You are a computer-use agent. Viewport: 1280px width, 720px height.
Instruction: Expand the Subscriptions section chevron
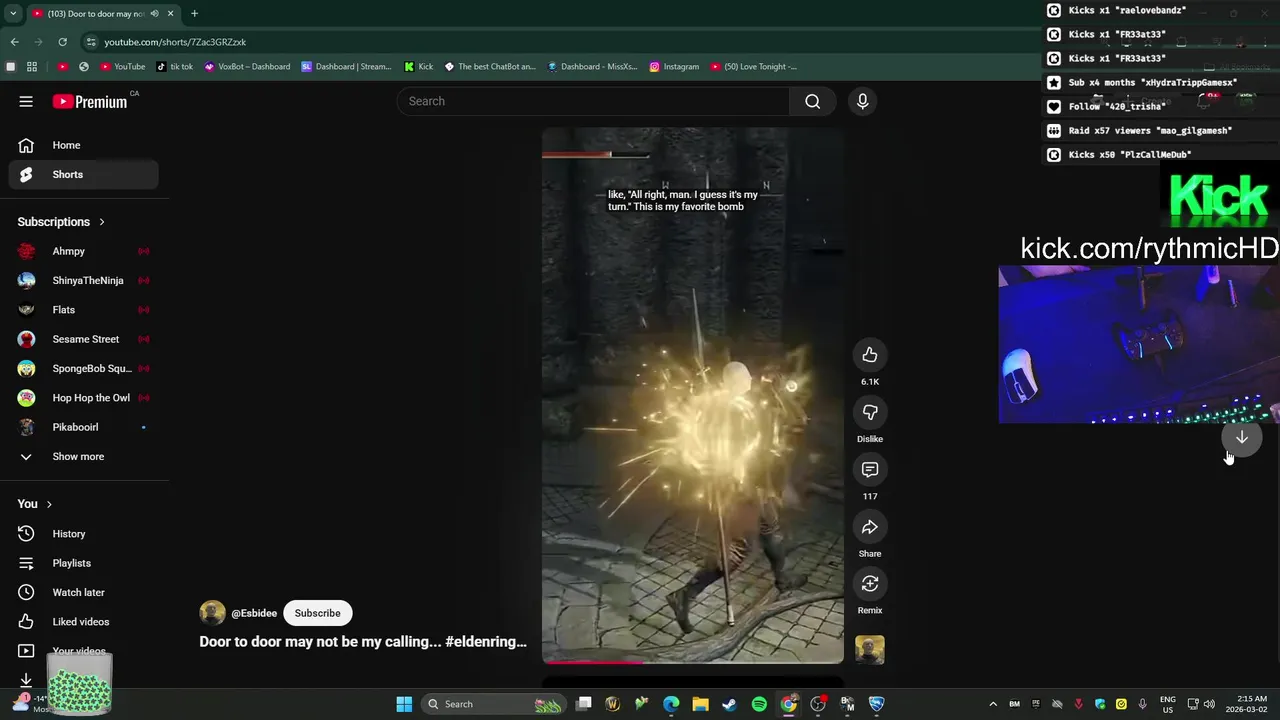101,222
